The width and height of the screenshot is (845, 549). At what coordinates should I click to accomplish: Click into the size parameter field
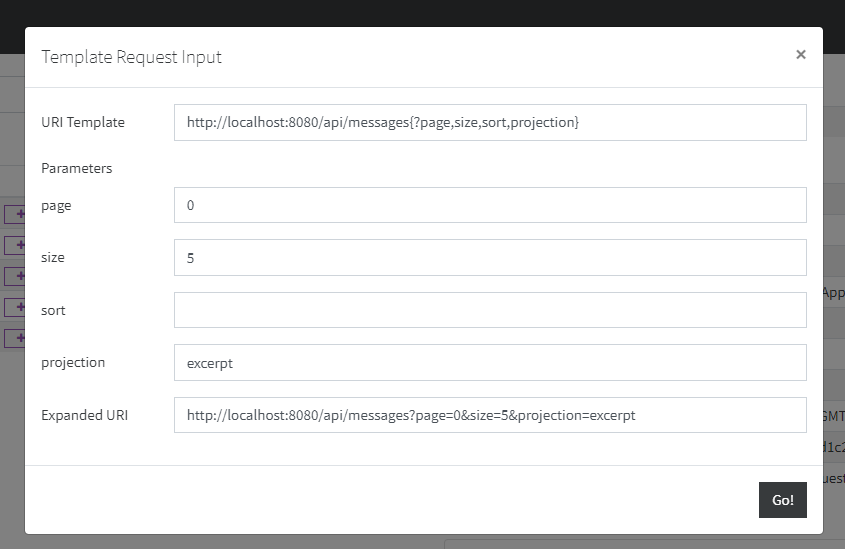pos(490,257)
